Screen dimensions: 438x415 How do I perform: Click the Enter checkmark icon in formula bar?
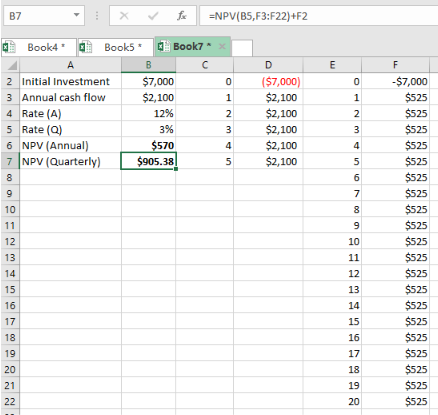pos(153,16)
